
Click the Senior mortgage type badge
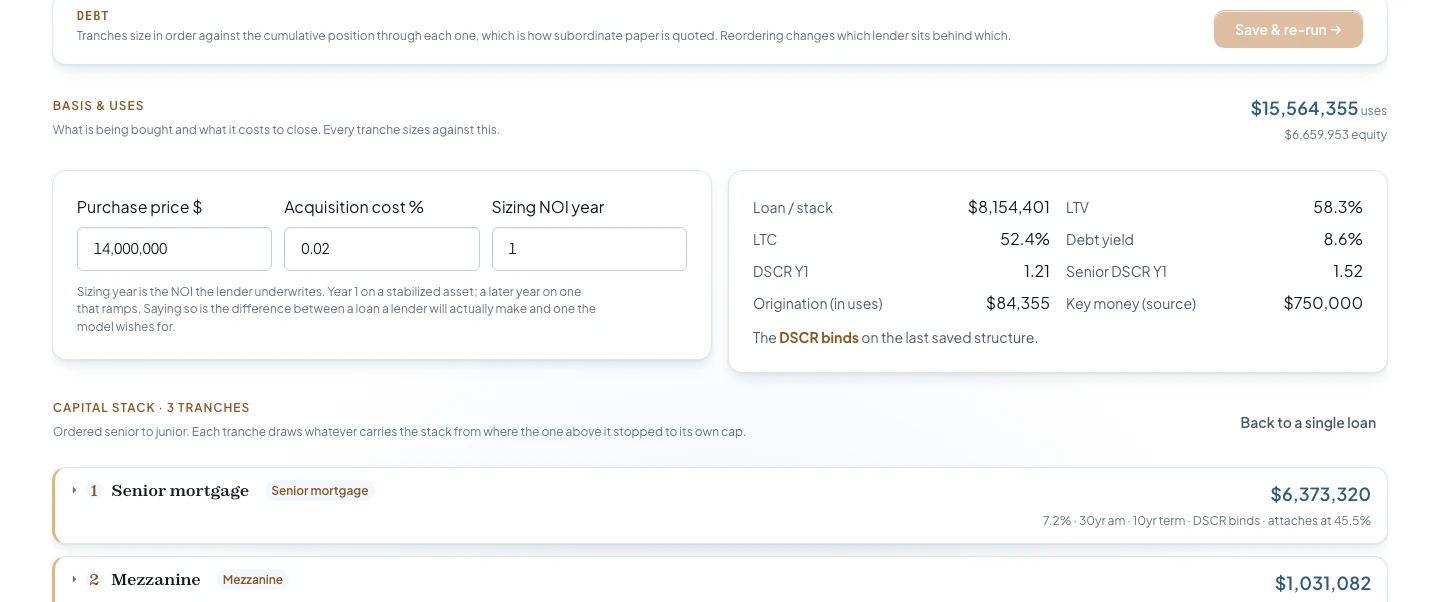click(x=320, y=491)
